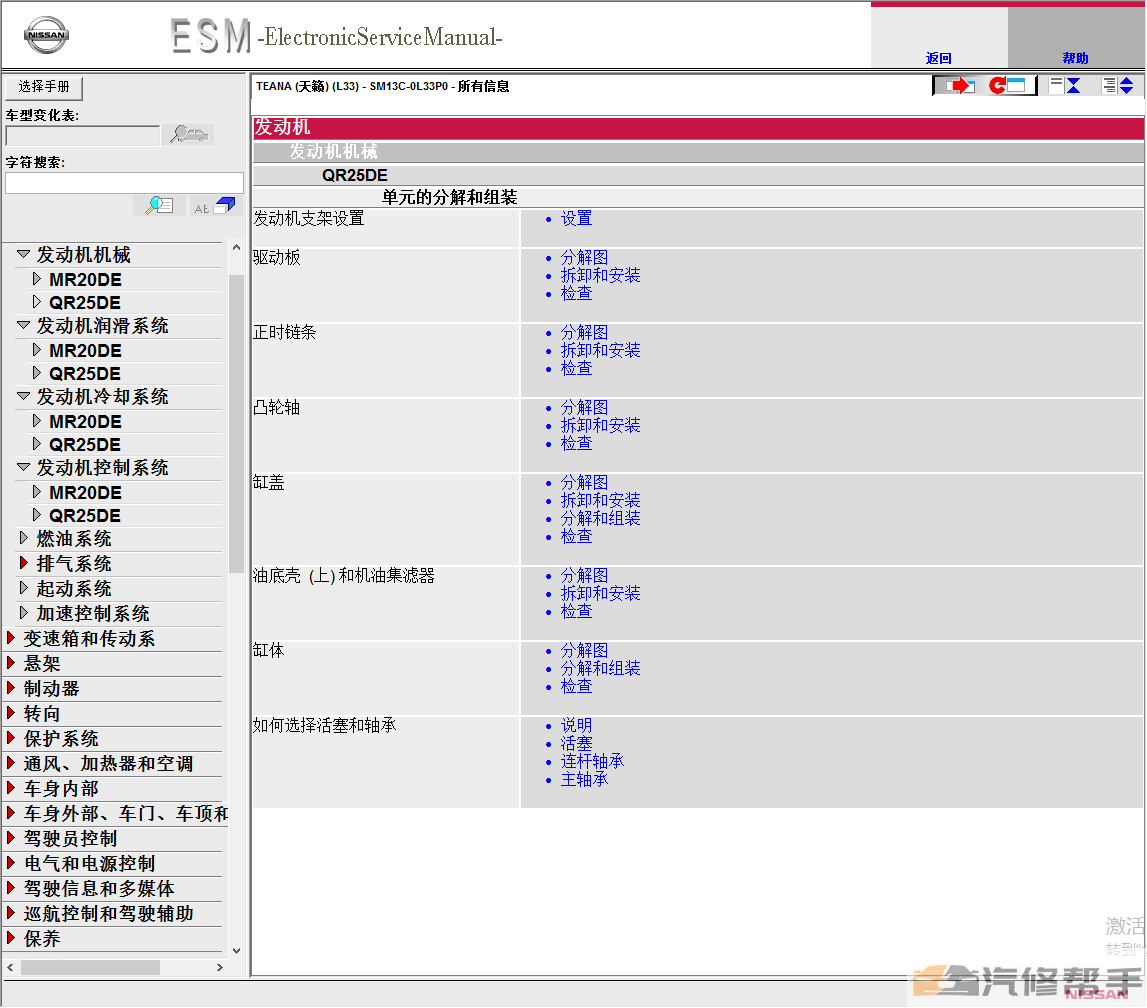Click the vehicle model search car icon
The width and height of the screenshot is (1147, 1008).
(x=189, y=135)
